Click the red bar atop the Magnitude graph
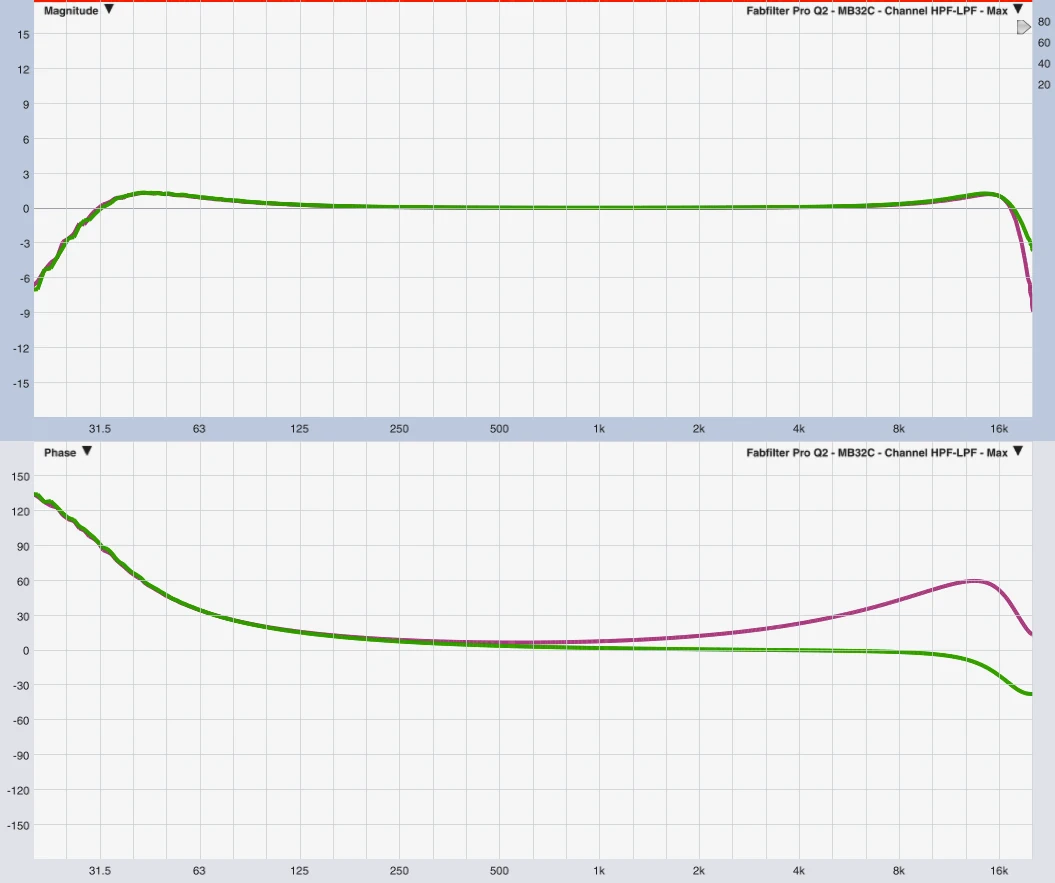Image resolution: width=1055 pixels, height=883 pixels. pos(527,2)
